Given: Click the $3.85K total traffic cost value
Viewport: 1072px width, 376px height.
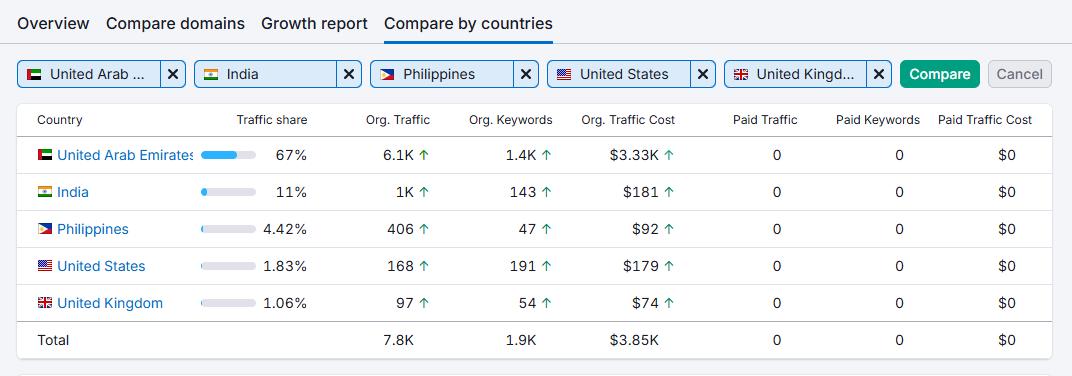Looking at the screenshot, I should coord(634,340).
